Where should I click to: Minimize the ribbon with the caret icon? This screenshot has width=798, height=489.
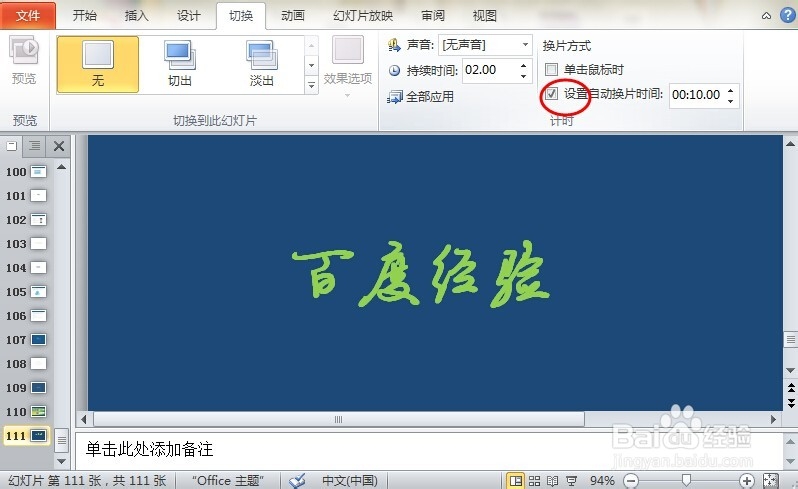[x=766, y=16]
